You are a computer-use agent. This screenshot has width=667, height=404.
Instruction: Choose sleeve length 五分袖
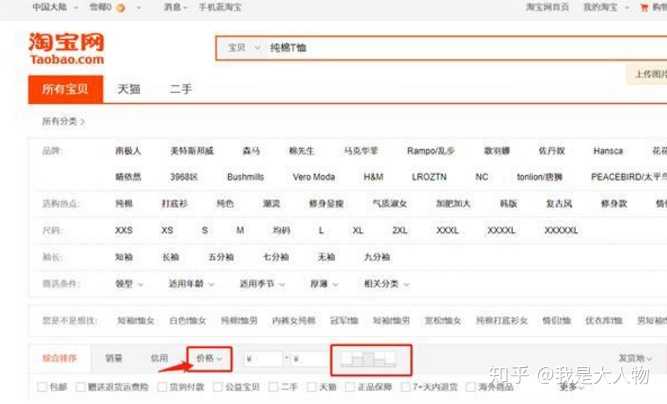[221, 257]
